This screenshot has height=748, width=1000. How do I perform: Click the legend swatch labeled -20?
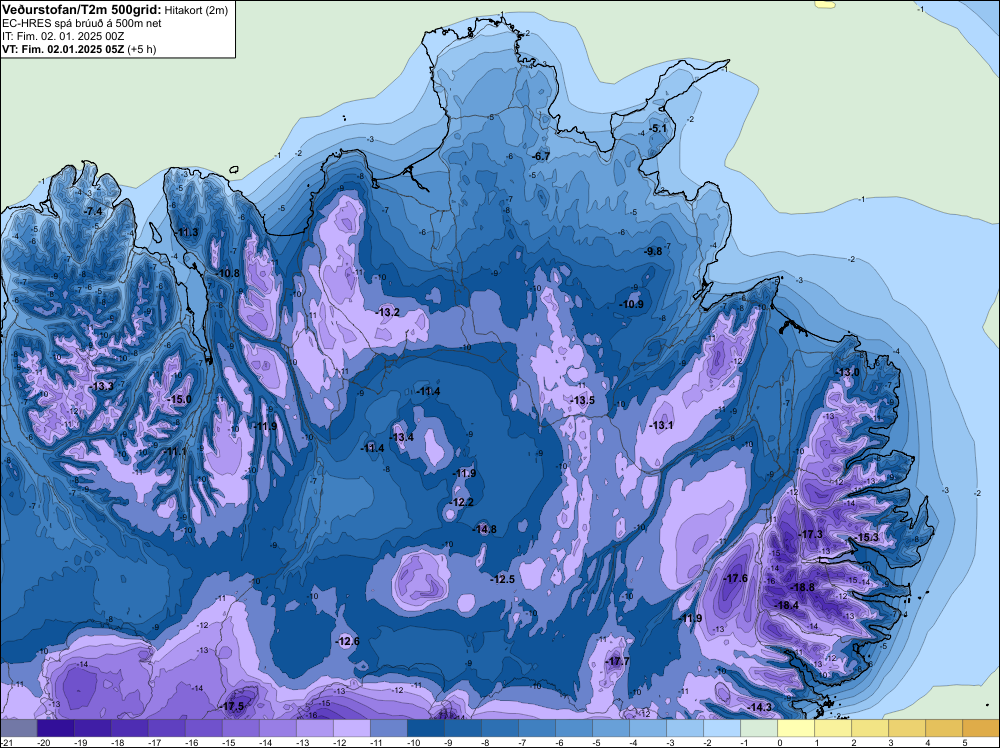pos(55,728)
